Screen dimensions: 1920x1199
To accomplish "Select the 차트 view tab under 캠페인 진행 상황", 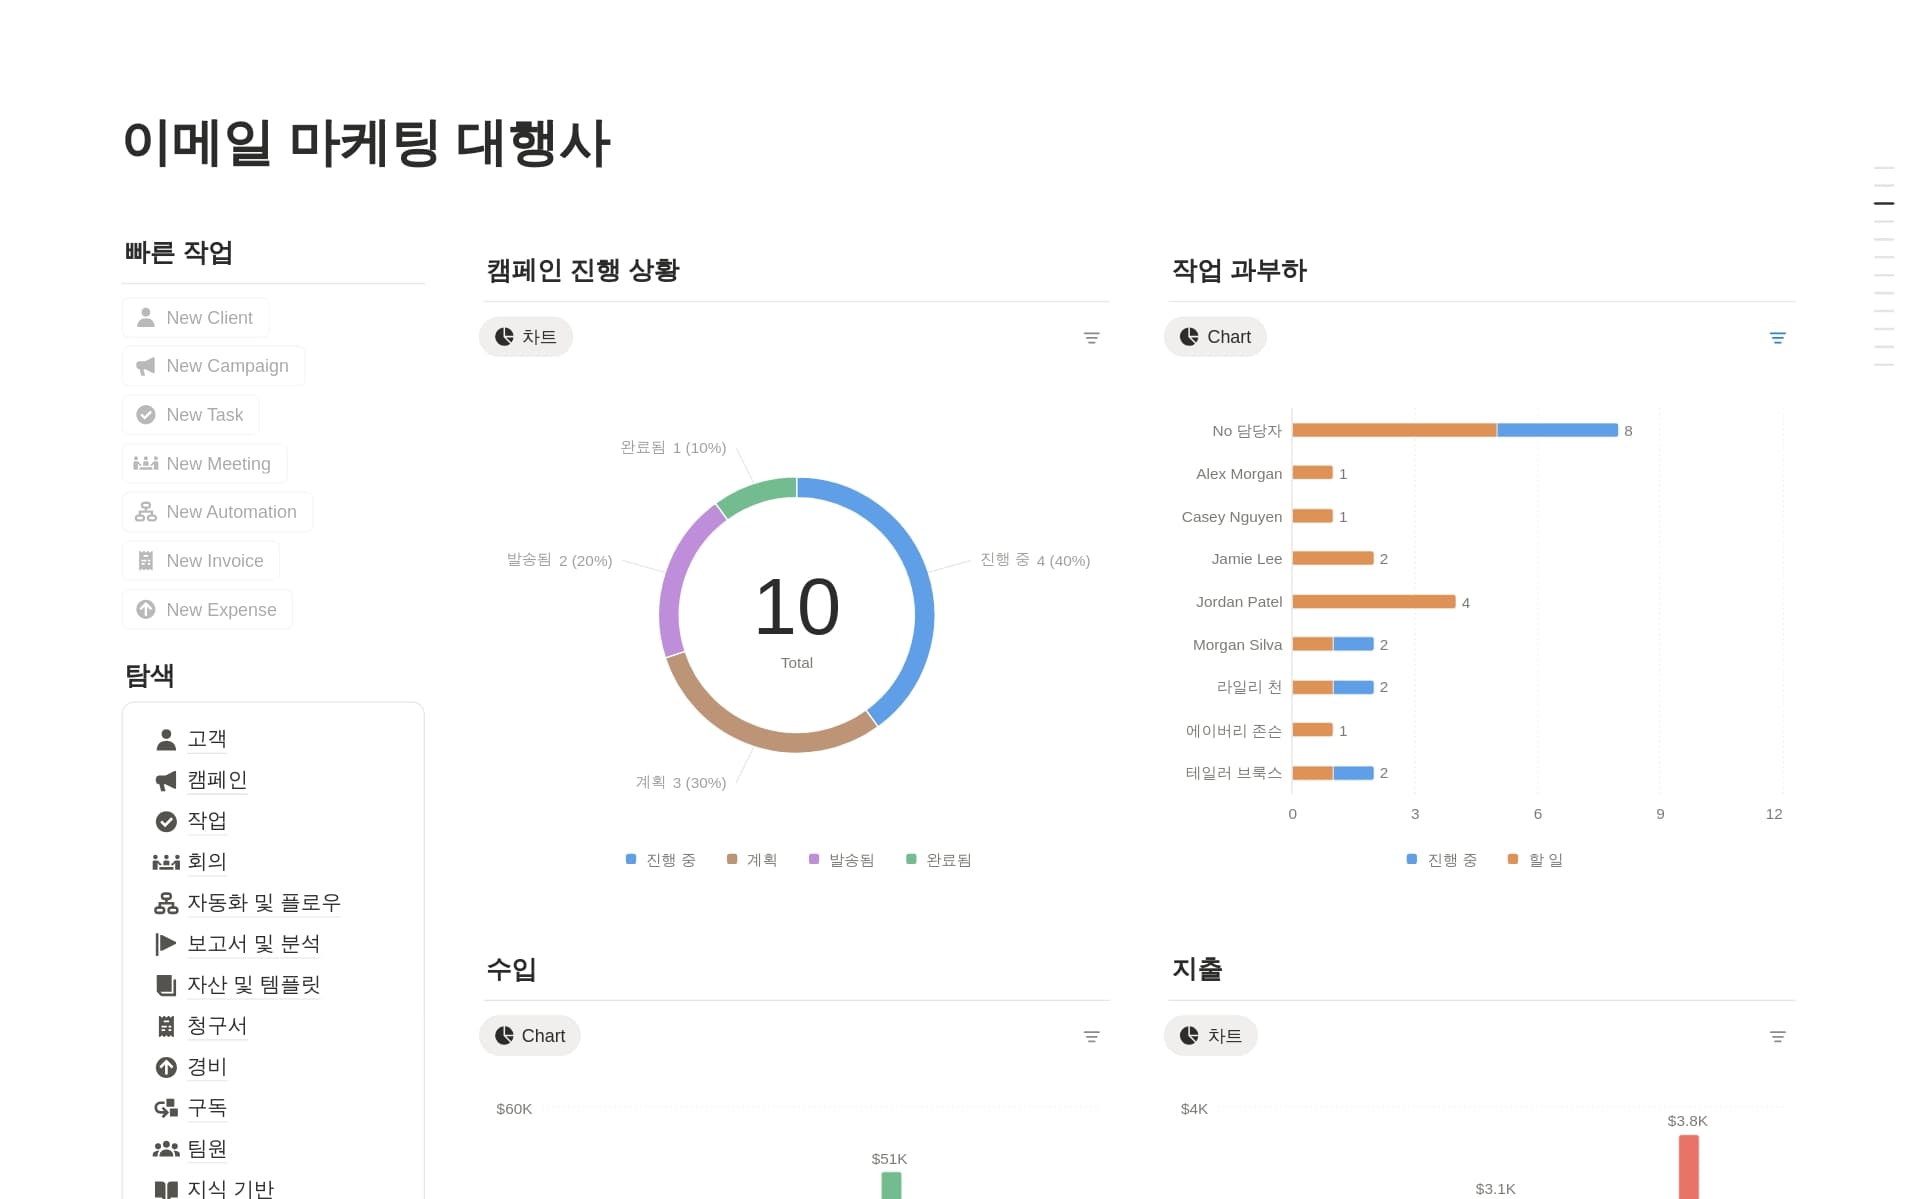I will [526, 337].
